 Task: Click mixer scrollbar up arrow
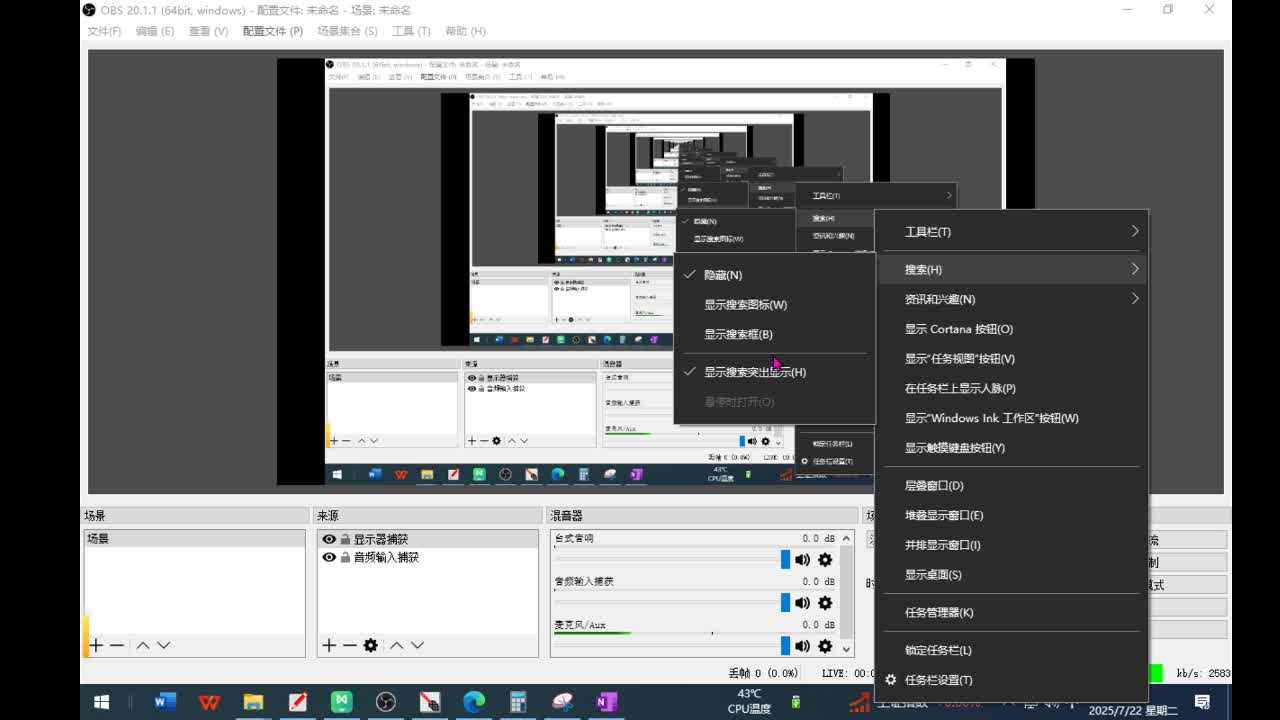847,538
